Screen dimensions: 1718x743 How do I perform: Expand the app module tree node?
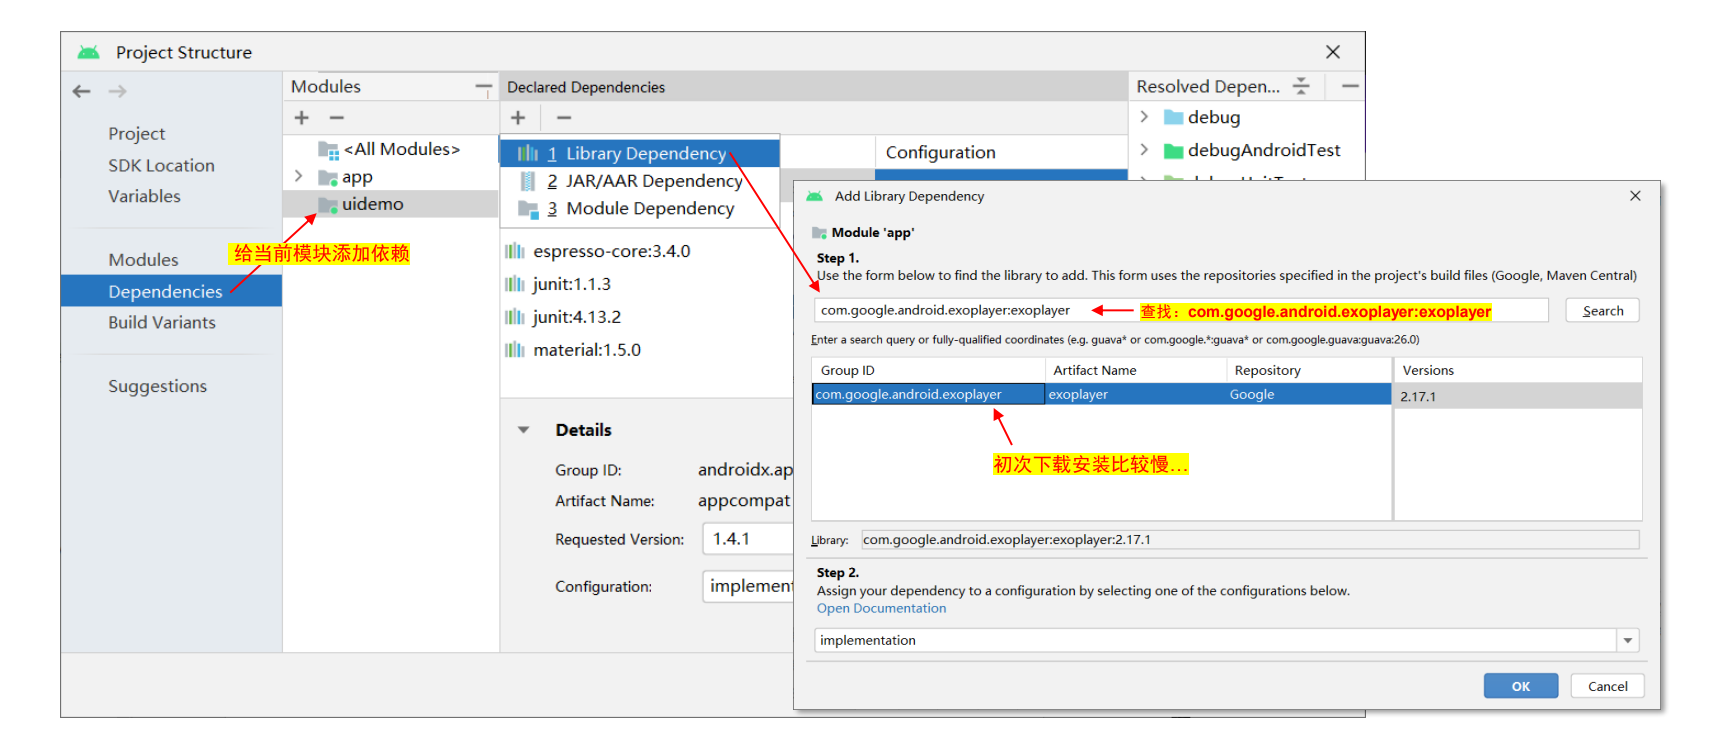[298, 177]
